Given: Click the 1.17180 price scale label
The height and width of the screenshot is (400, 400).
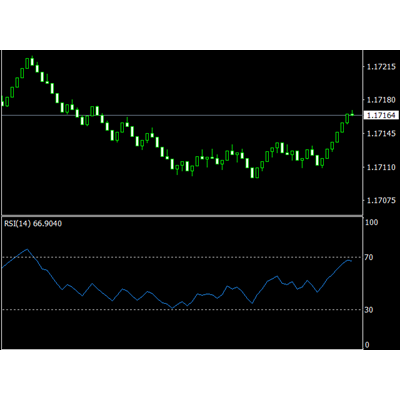Looking at the screenshot, I should pyautogui.click(x=381, y=100).
